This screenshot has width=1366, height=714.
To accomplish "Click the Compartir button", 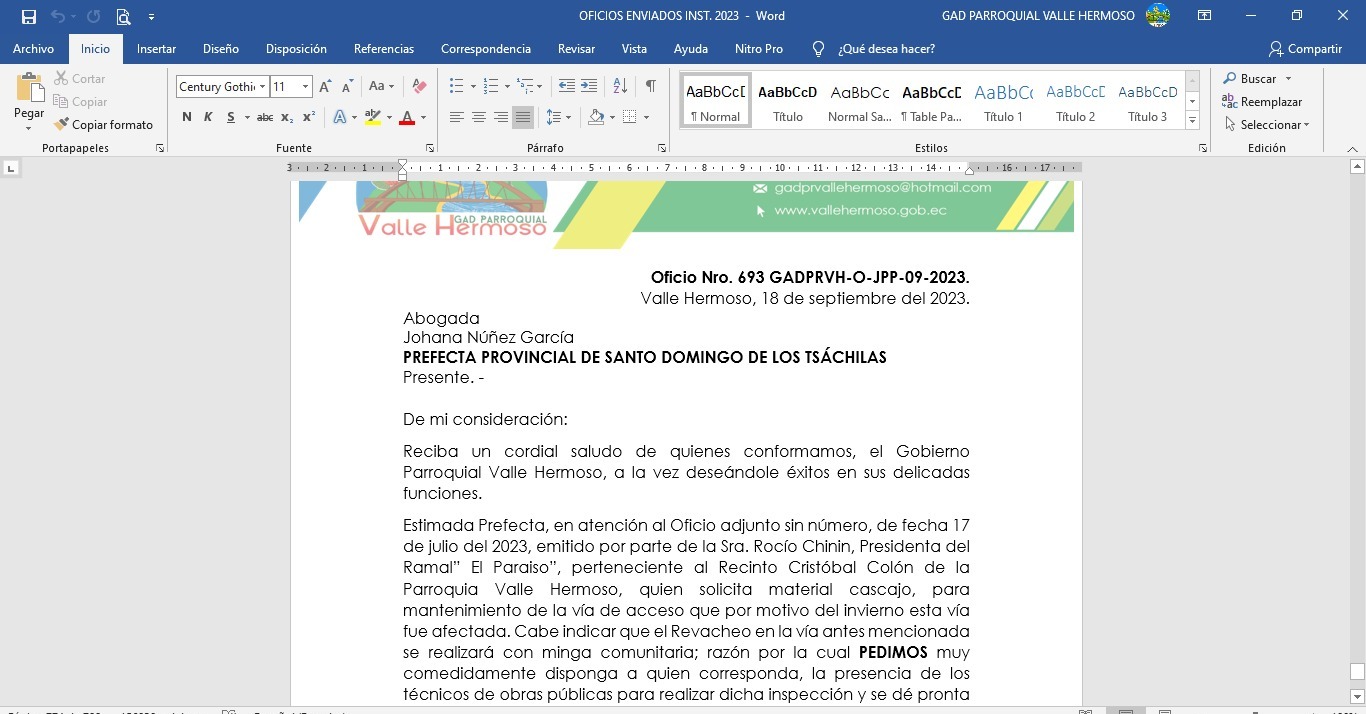I will [1305, 49].
